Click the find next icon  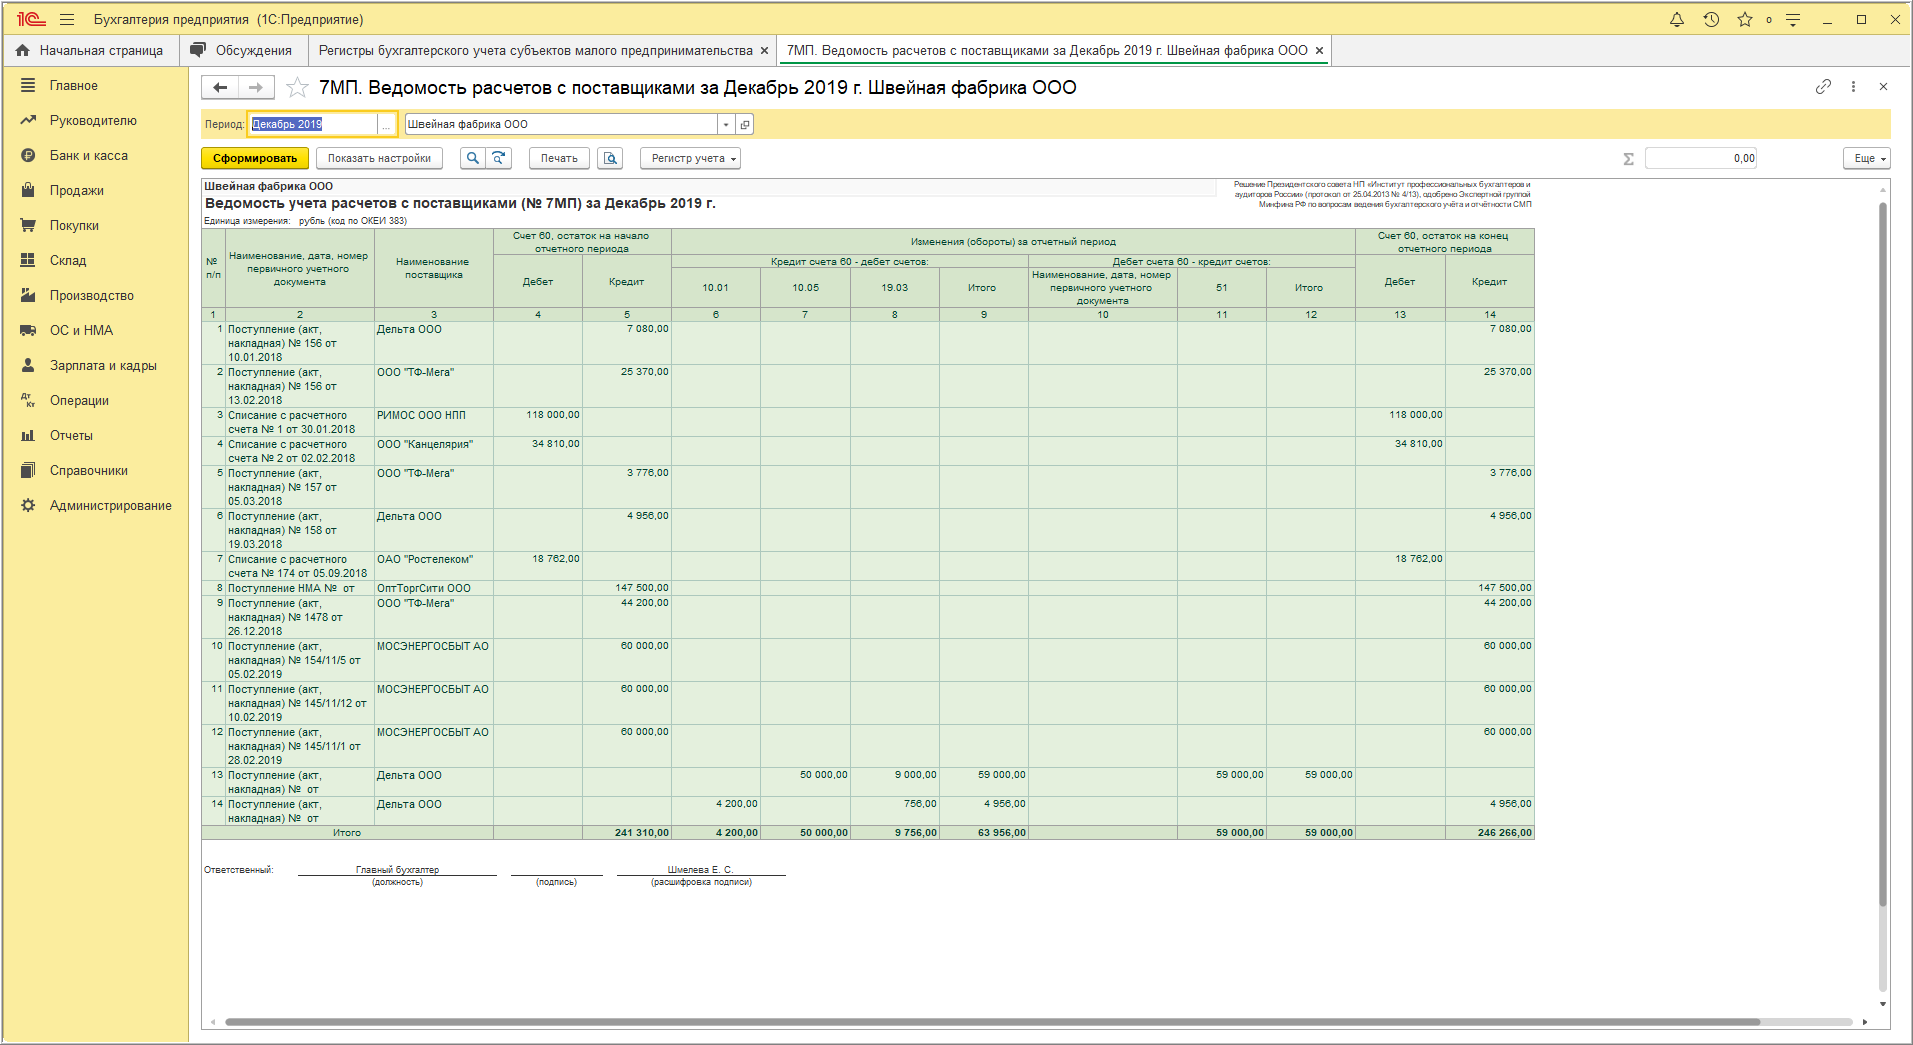coord(499,158)
